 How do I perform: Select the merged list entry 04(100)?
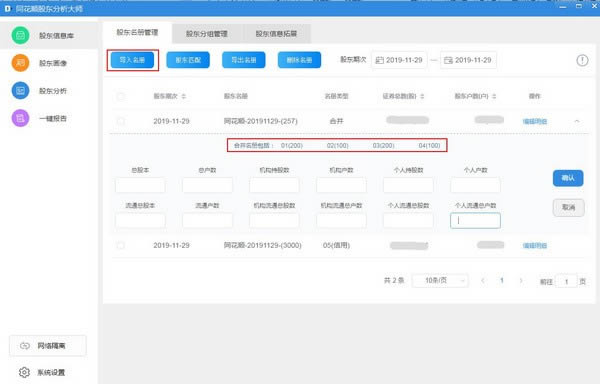429,146
